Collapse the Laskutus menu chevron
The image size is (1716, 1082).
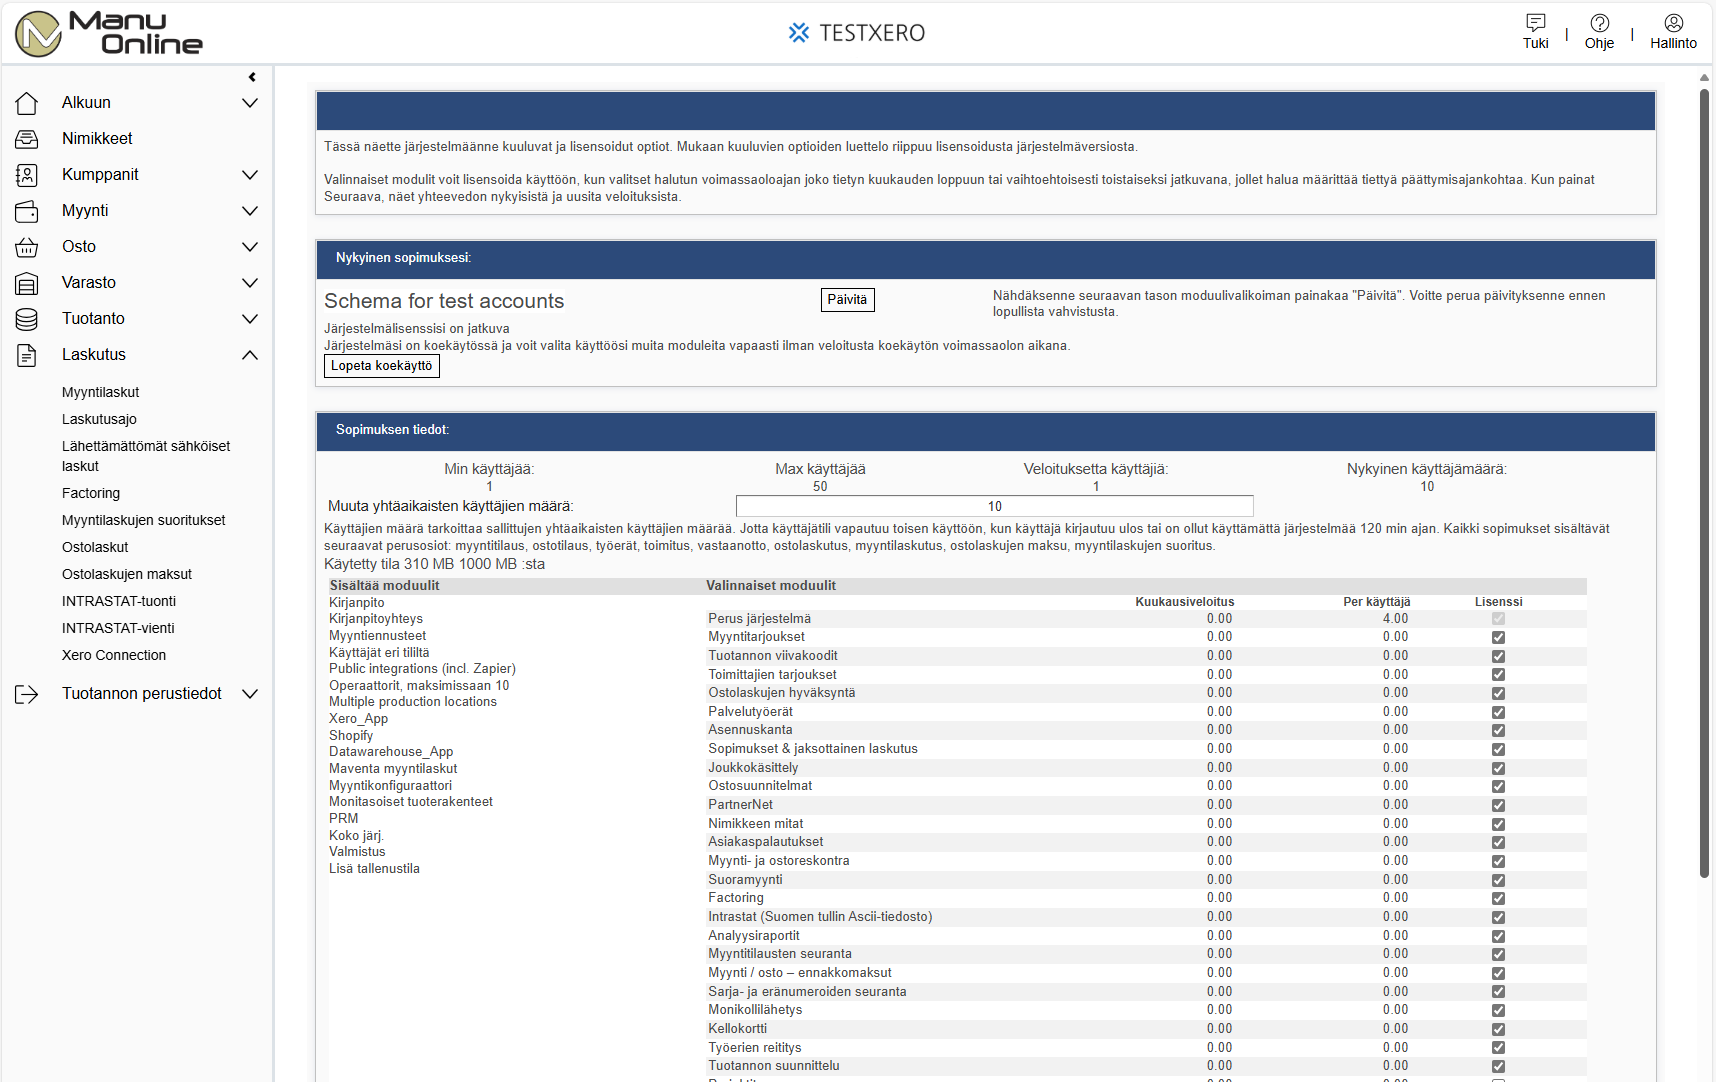coord(250,355)
